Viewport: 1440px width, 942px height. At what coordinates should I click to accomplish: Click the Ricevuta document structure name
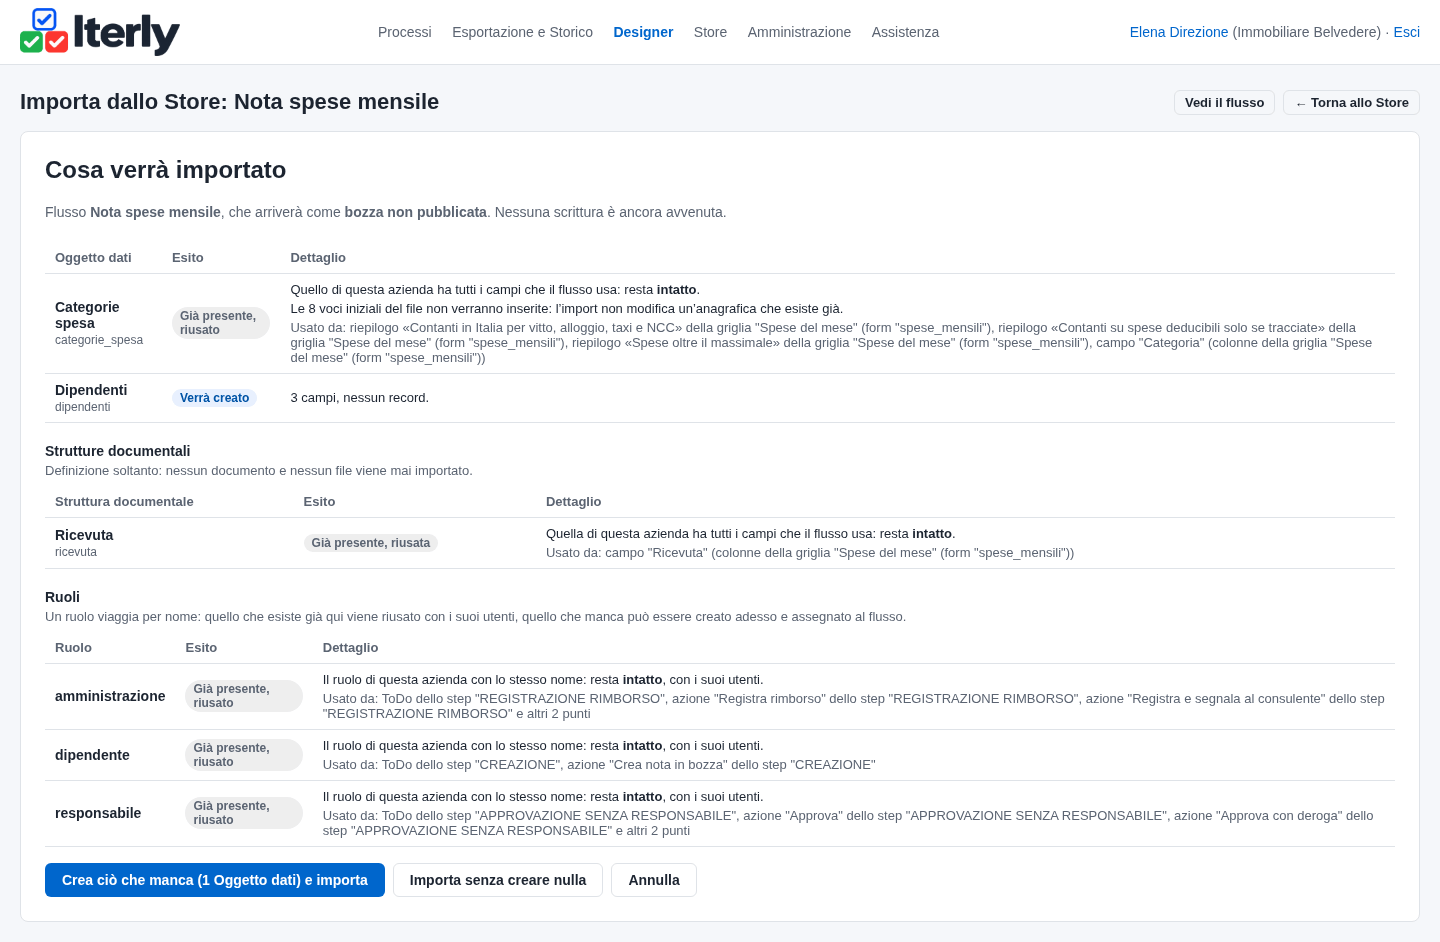tap(84, 535)
